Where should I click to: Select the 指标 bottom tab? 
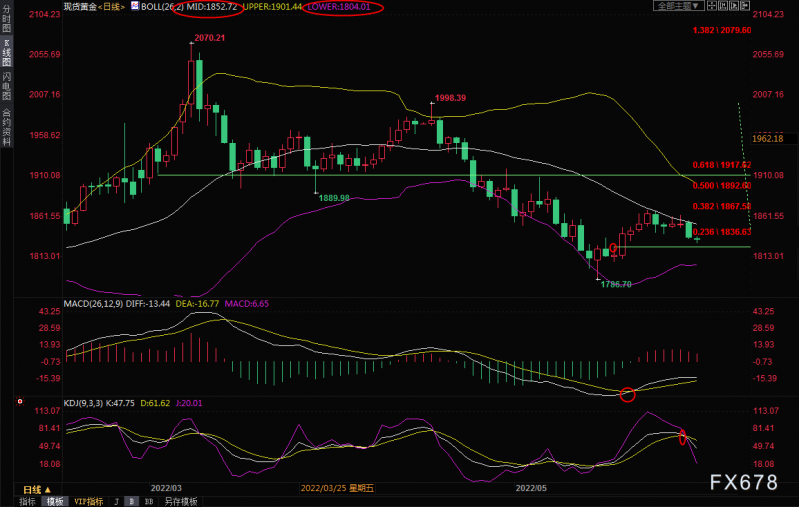pos(27,502)
